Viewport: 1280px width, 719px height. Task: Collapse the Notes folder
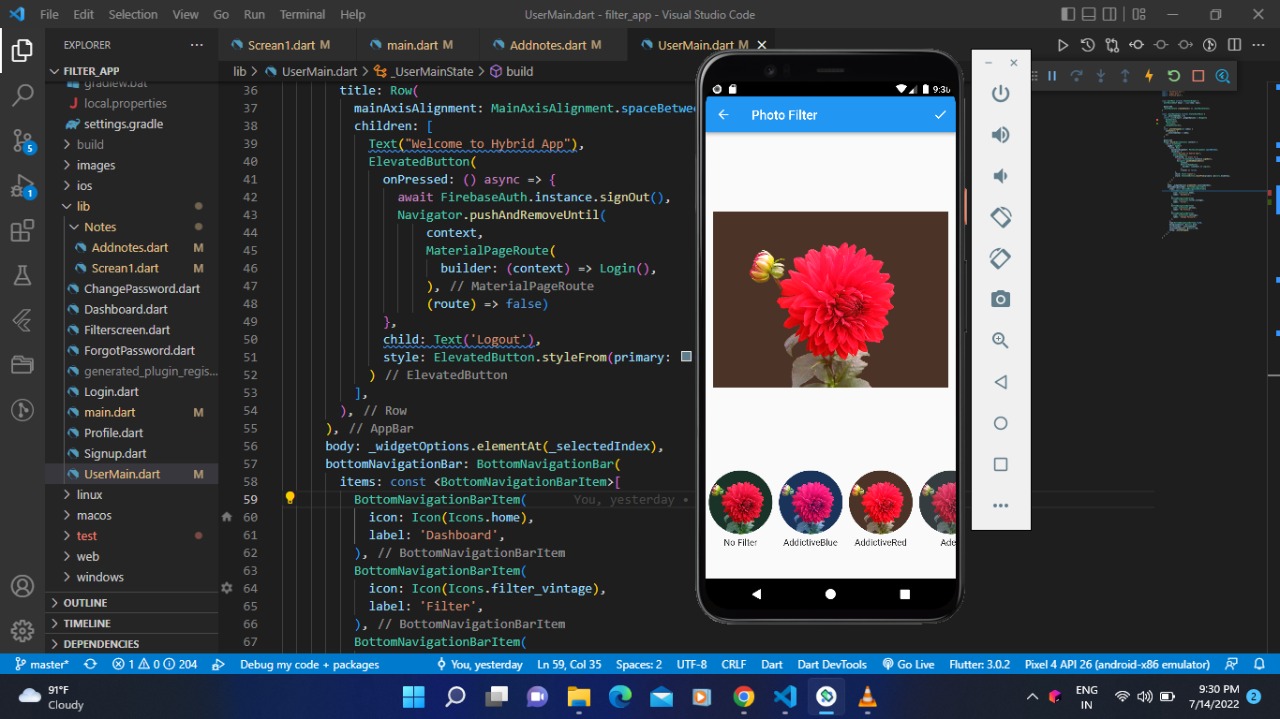[131, 227]
